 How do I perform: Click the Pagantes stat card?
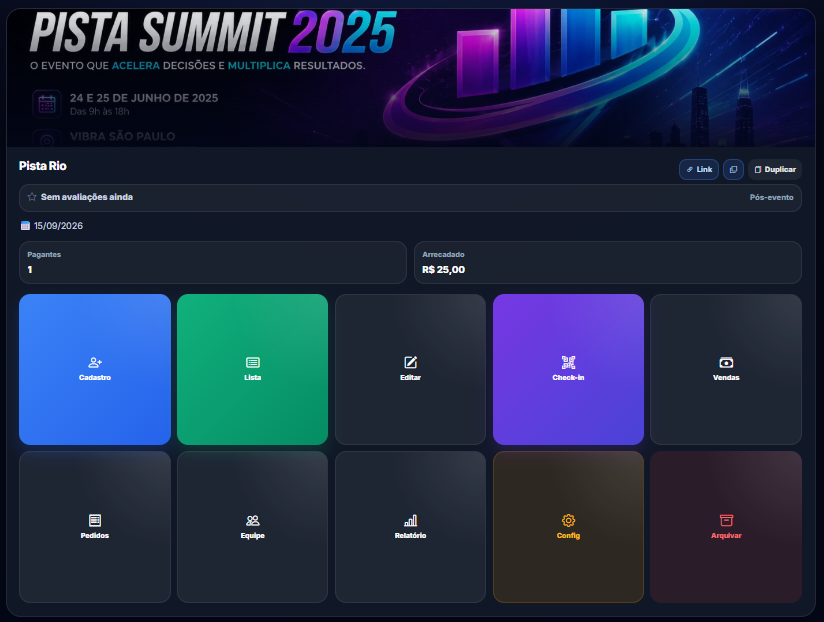pyautogui.click(x=213, y=263)
